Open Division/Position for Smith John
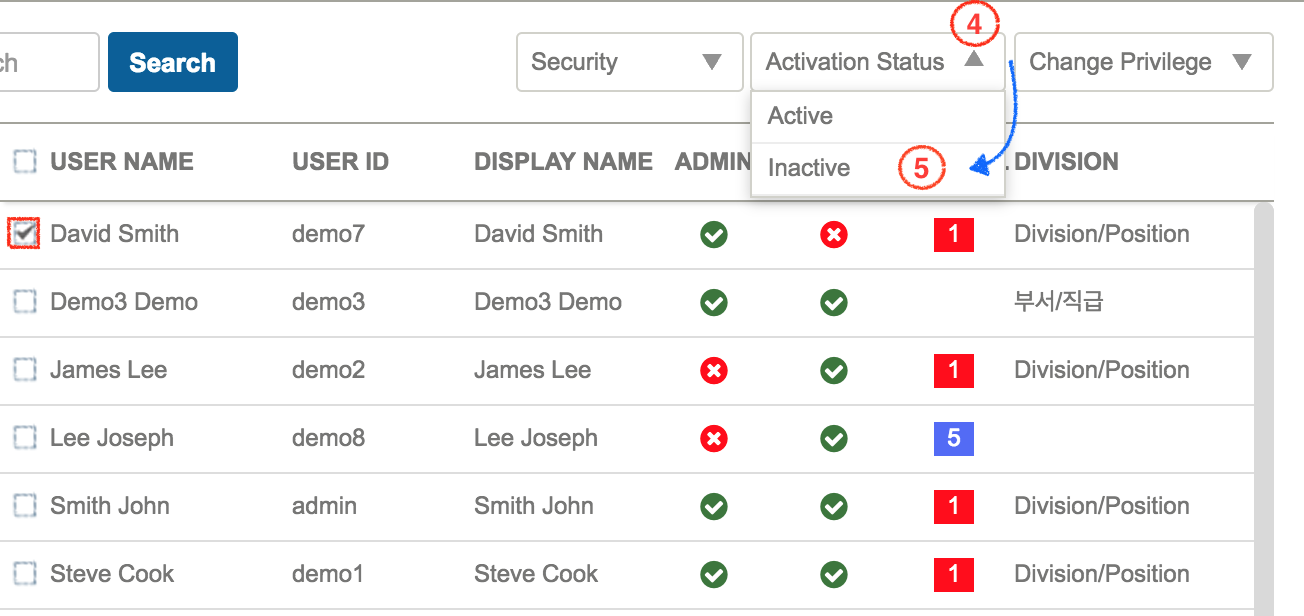Screen dimensions: 1304x616 [x=1101, y=506]
